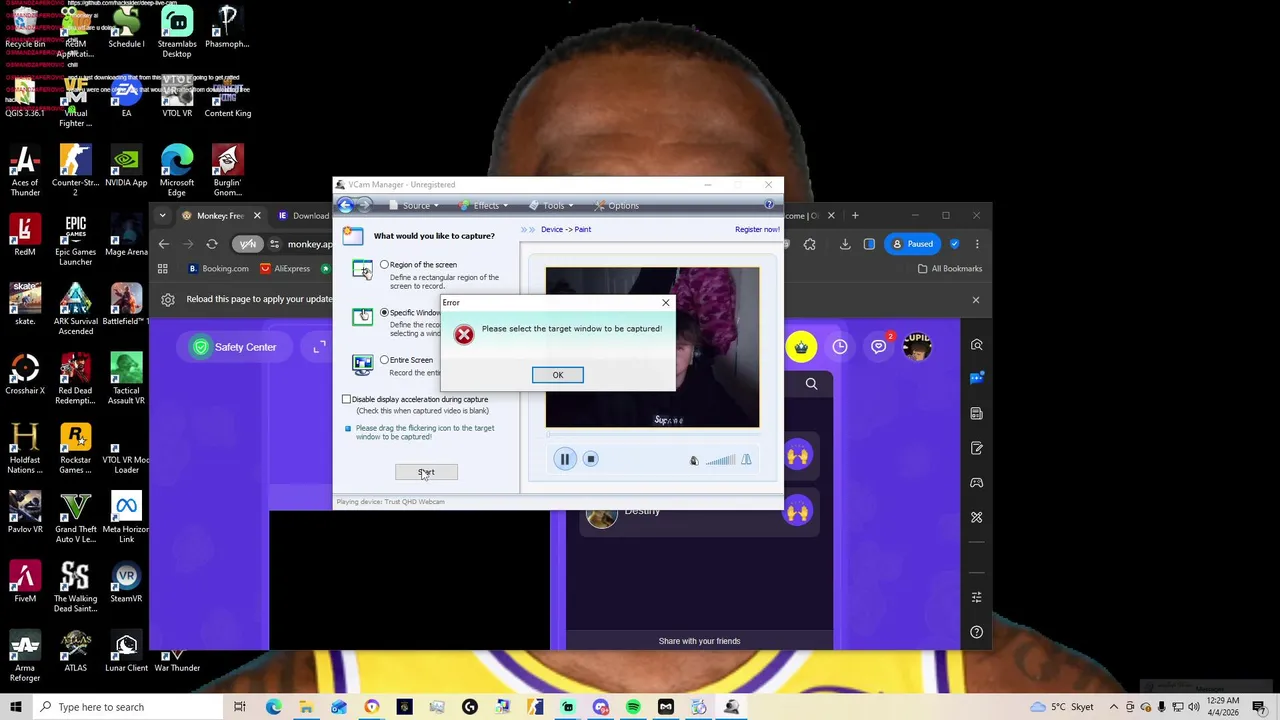Viewport: 1280px width, 720px height.
Task: Open the browser three-dot menu
Action: pos(977,244)
